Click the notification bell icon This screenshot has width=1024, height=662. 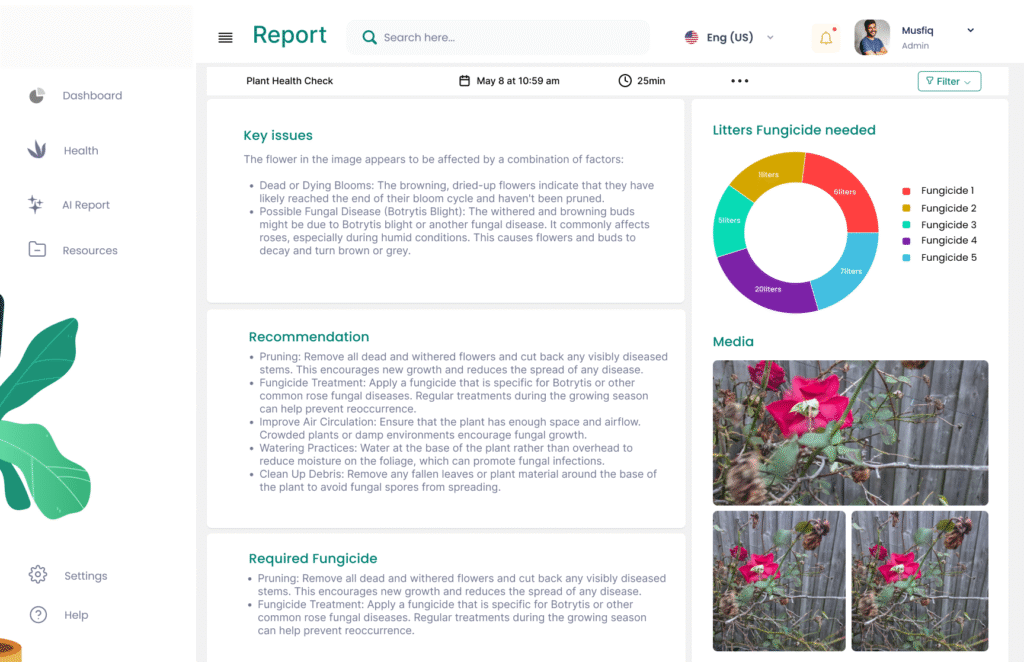(x=826, y=38)
